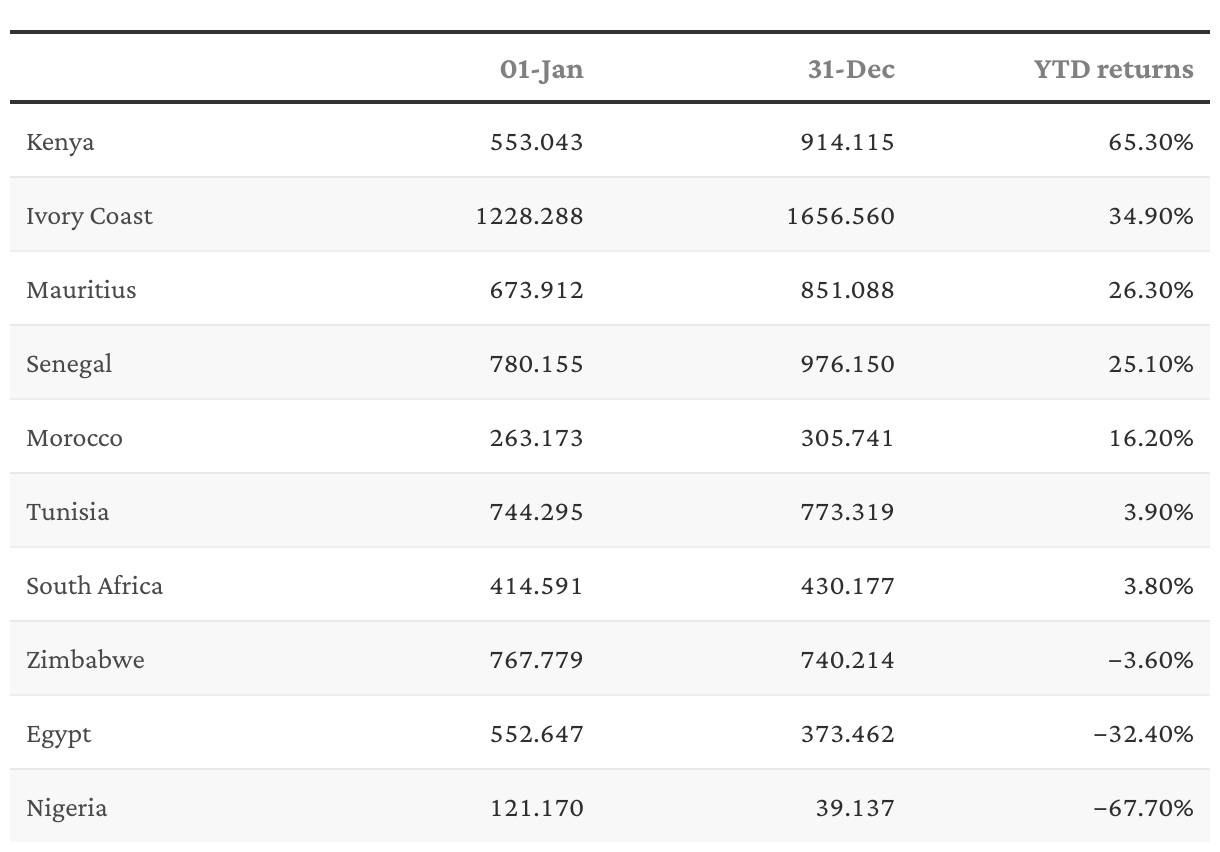
Task: Click the Mauritius country cell
Action: pos(81,290)
